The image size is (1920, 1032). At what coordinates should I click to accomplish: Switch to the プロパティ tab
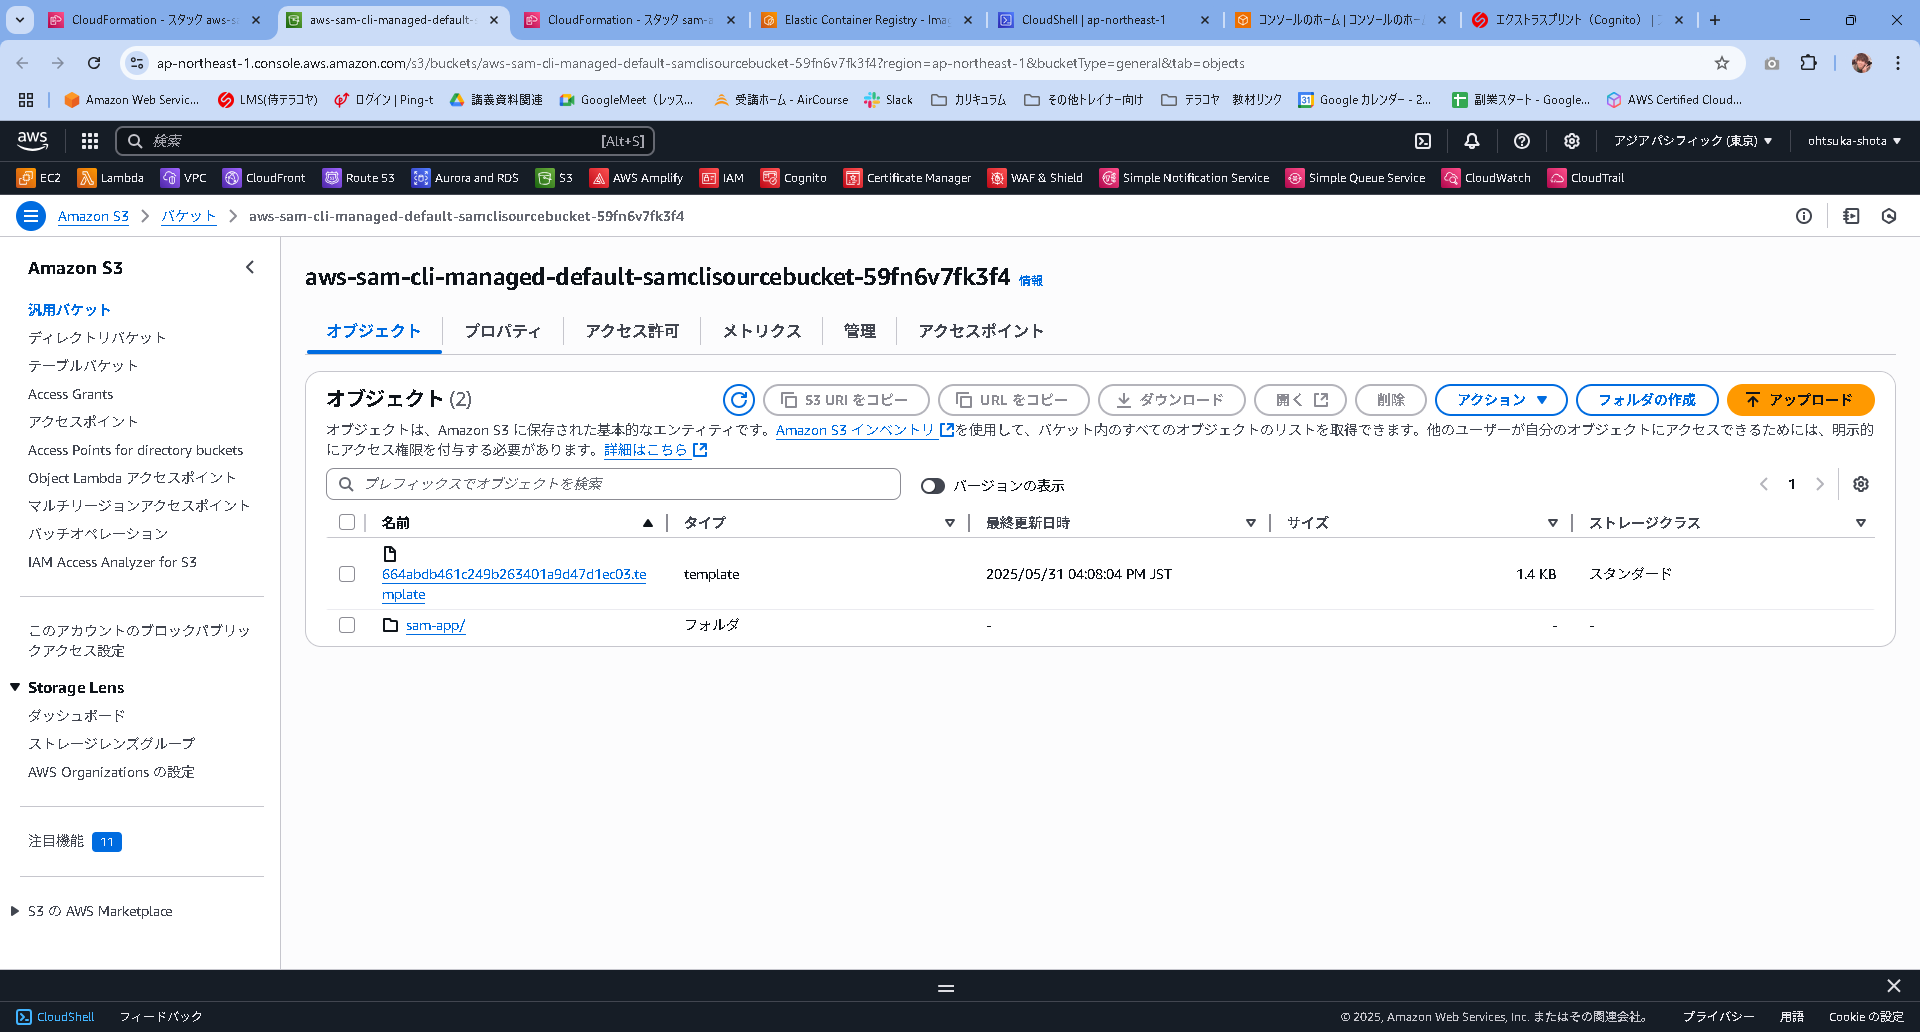pos(503,330)
